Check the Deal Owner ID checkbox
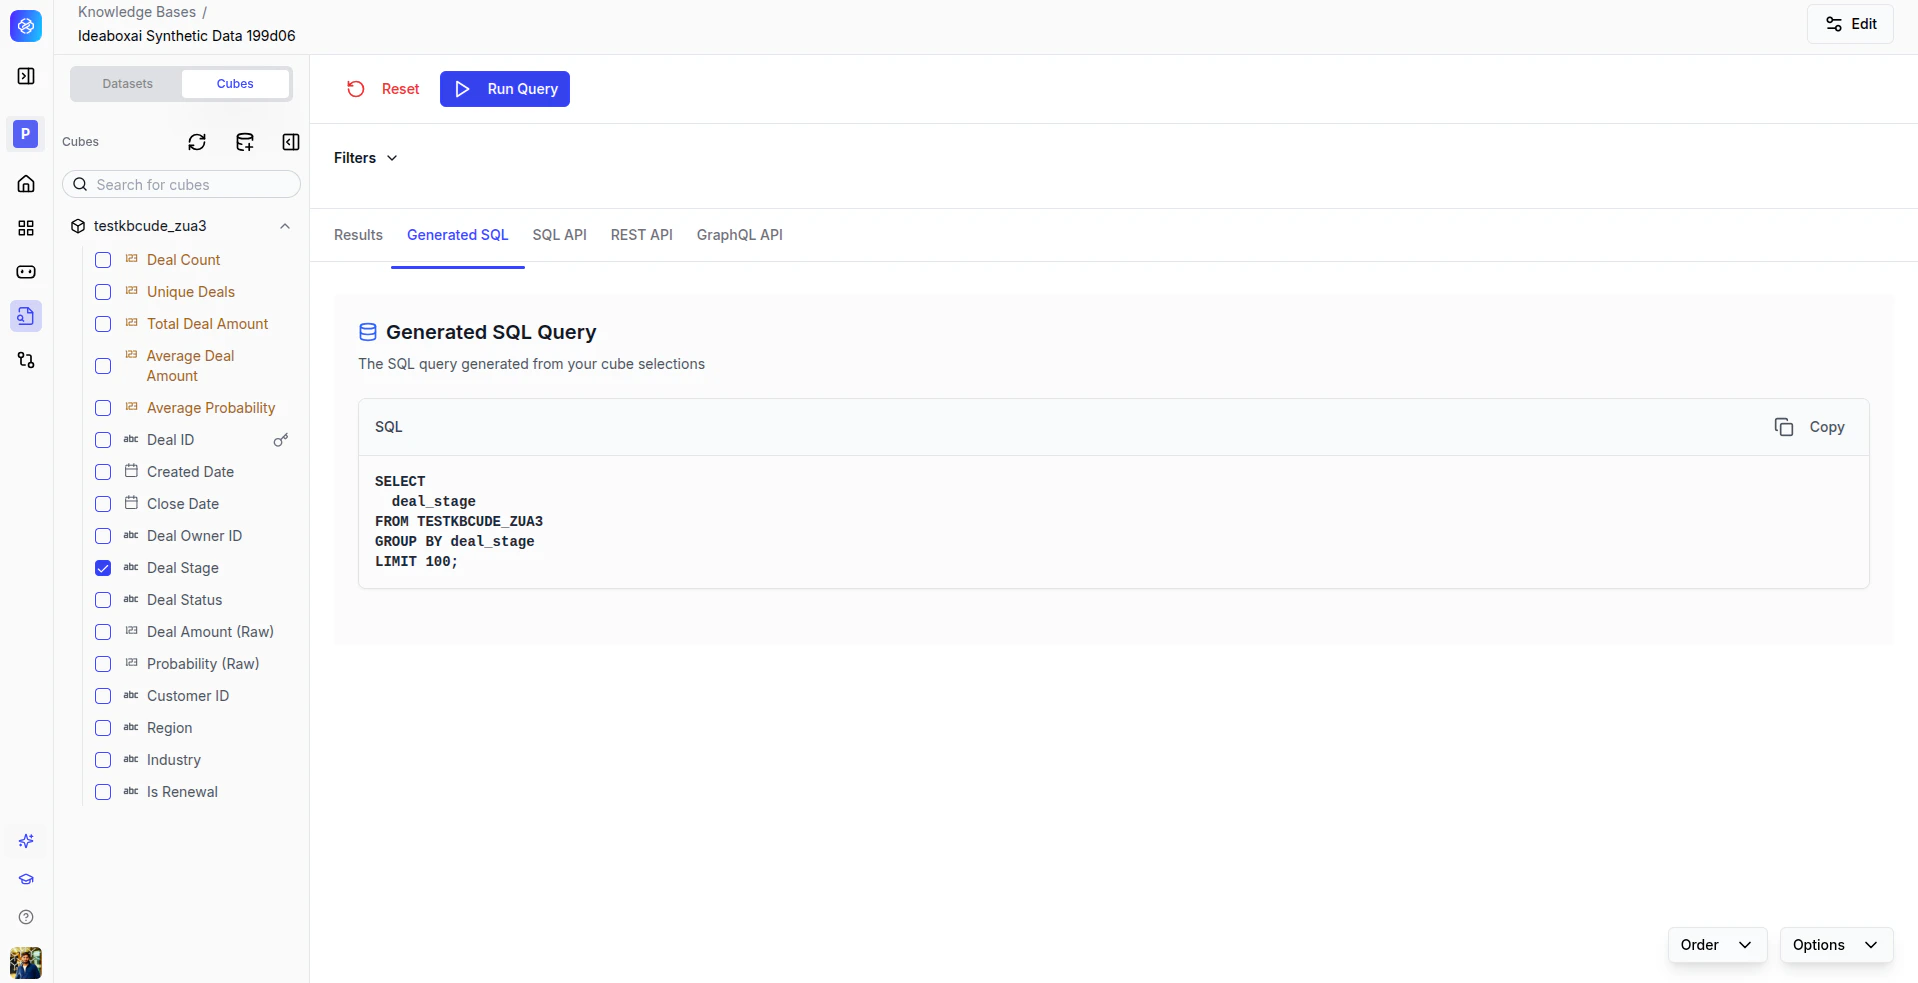This screenshot has width=1918, height=983. coord(103,536)
